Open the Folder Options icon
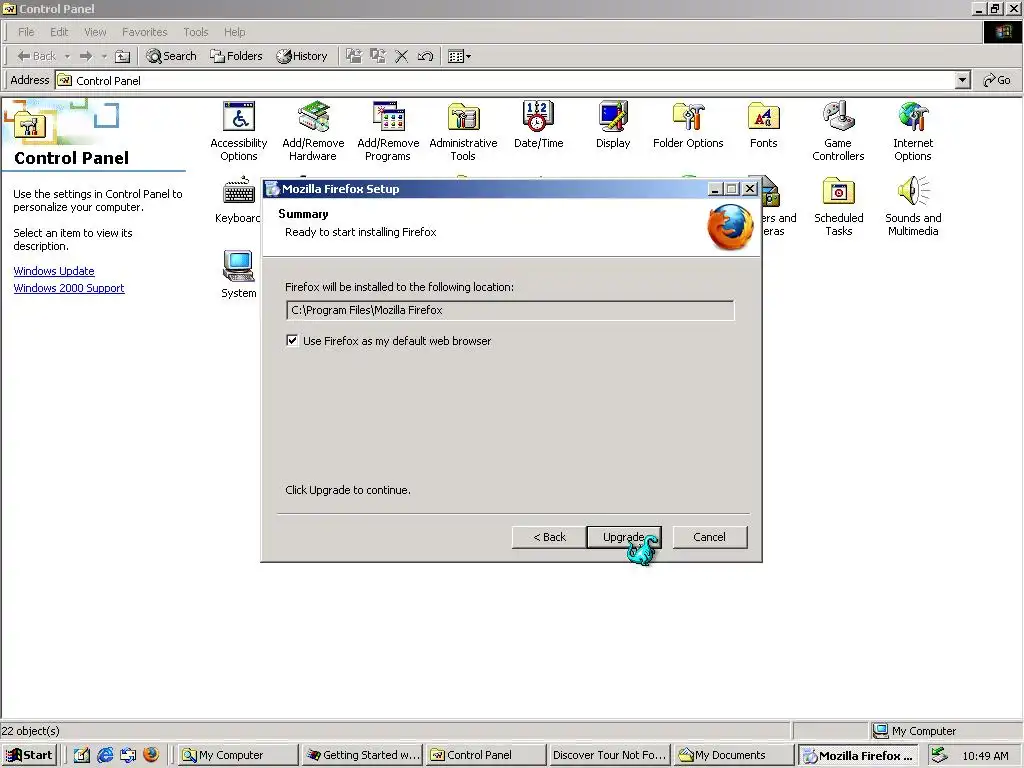The height and width of the screenshot is (768, 1024). (x=688, y=125)
